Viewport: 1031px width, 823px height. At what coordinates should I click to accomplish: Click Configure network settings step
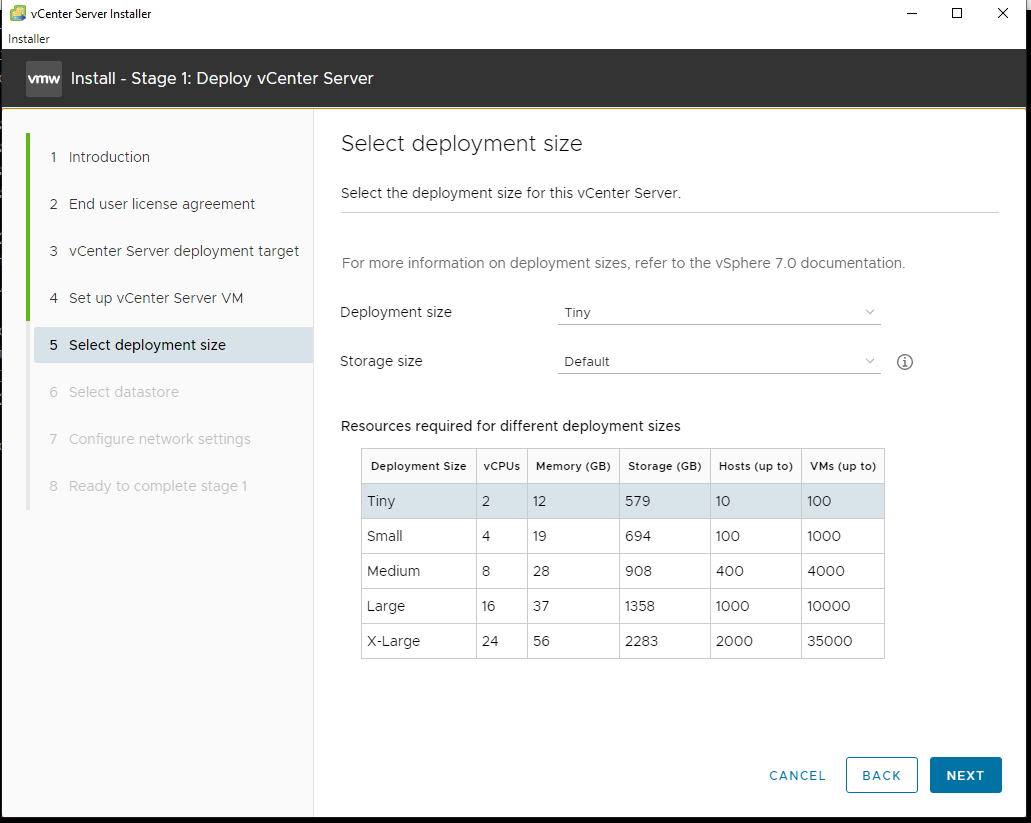[150, 439]
